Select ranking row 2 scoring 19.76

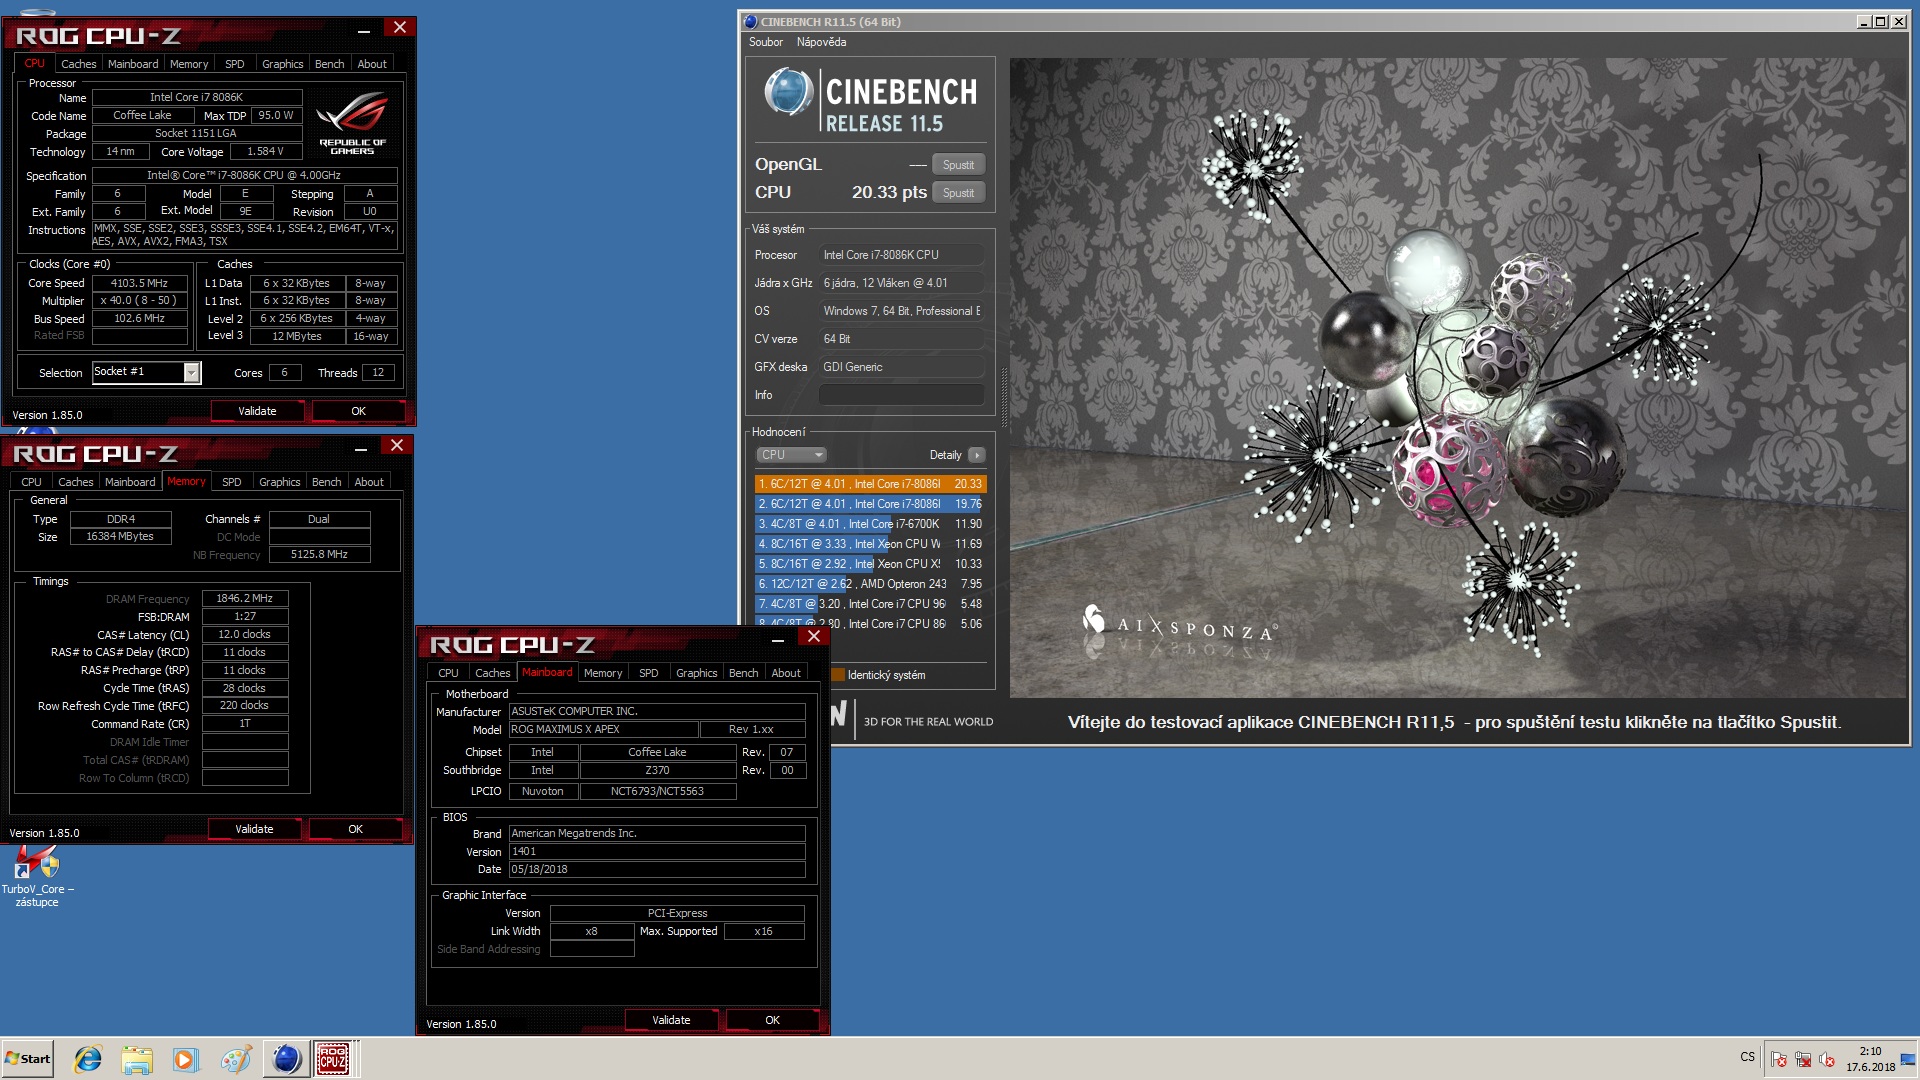pyautogui.click(x=870, y=504)
